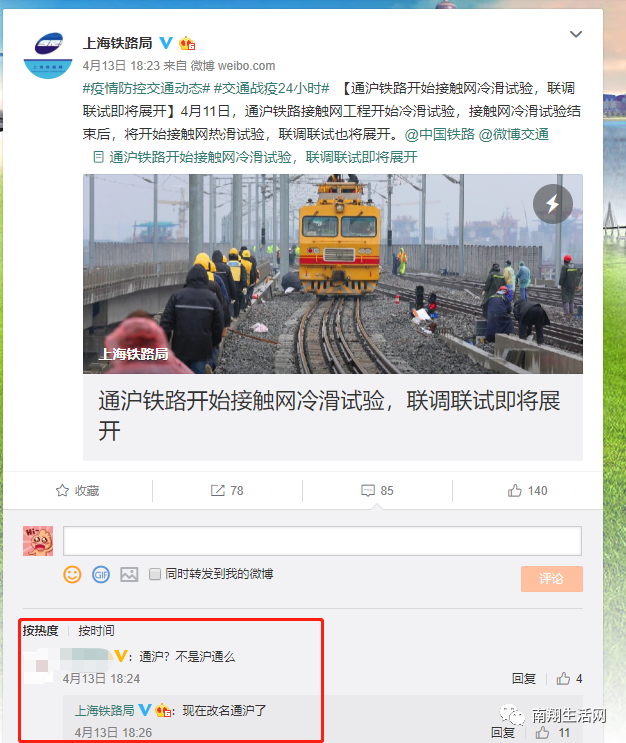The width and height of the screenshot is (626, 743).
Task: Open the article card titled 通沪铁路开始接触网冷滑试验
Action: 333,317
